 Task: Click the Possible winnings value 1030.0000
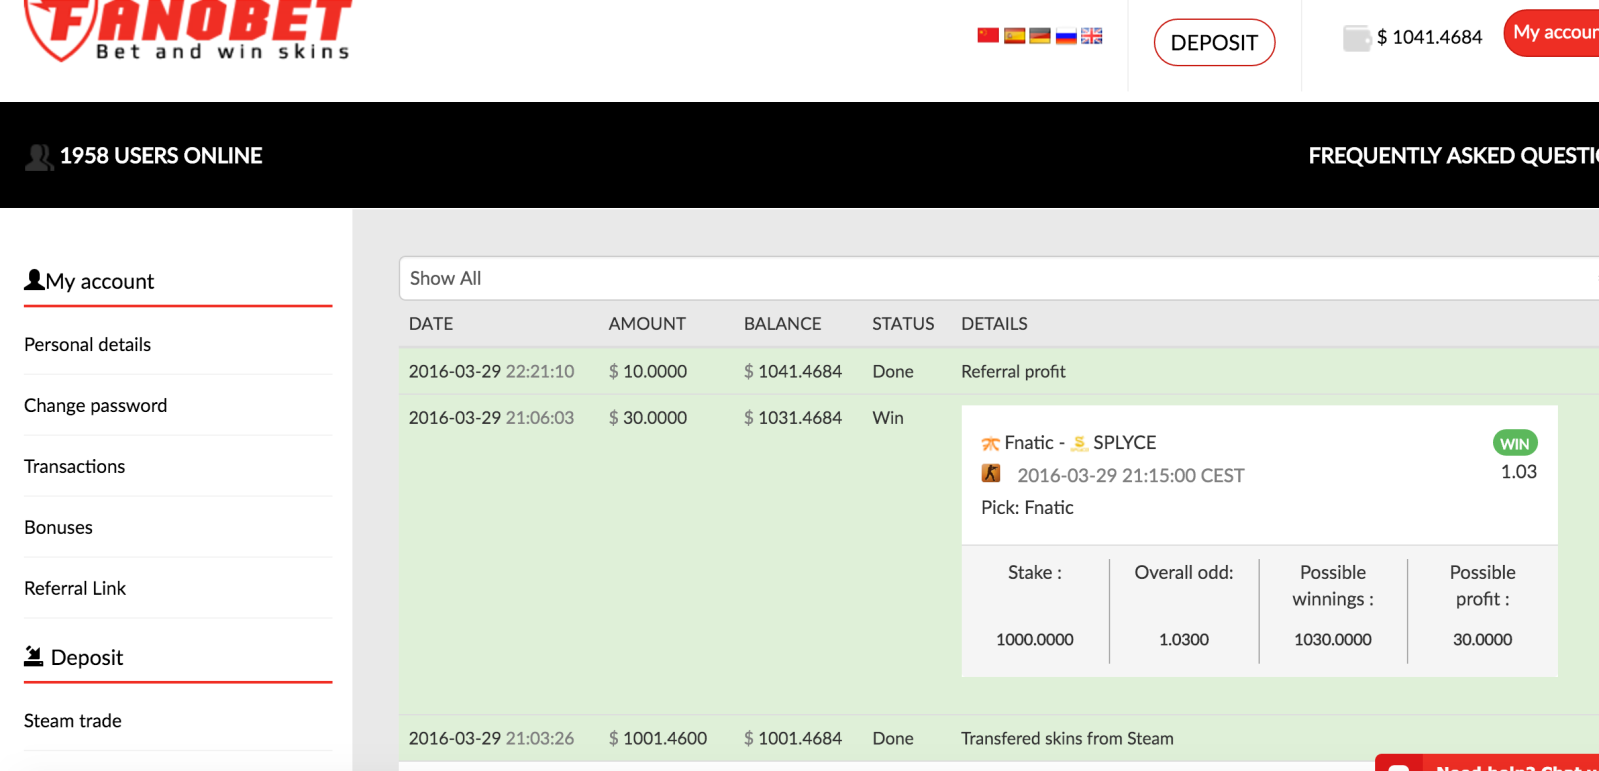tap(1333, 640)
